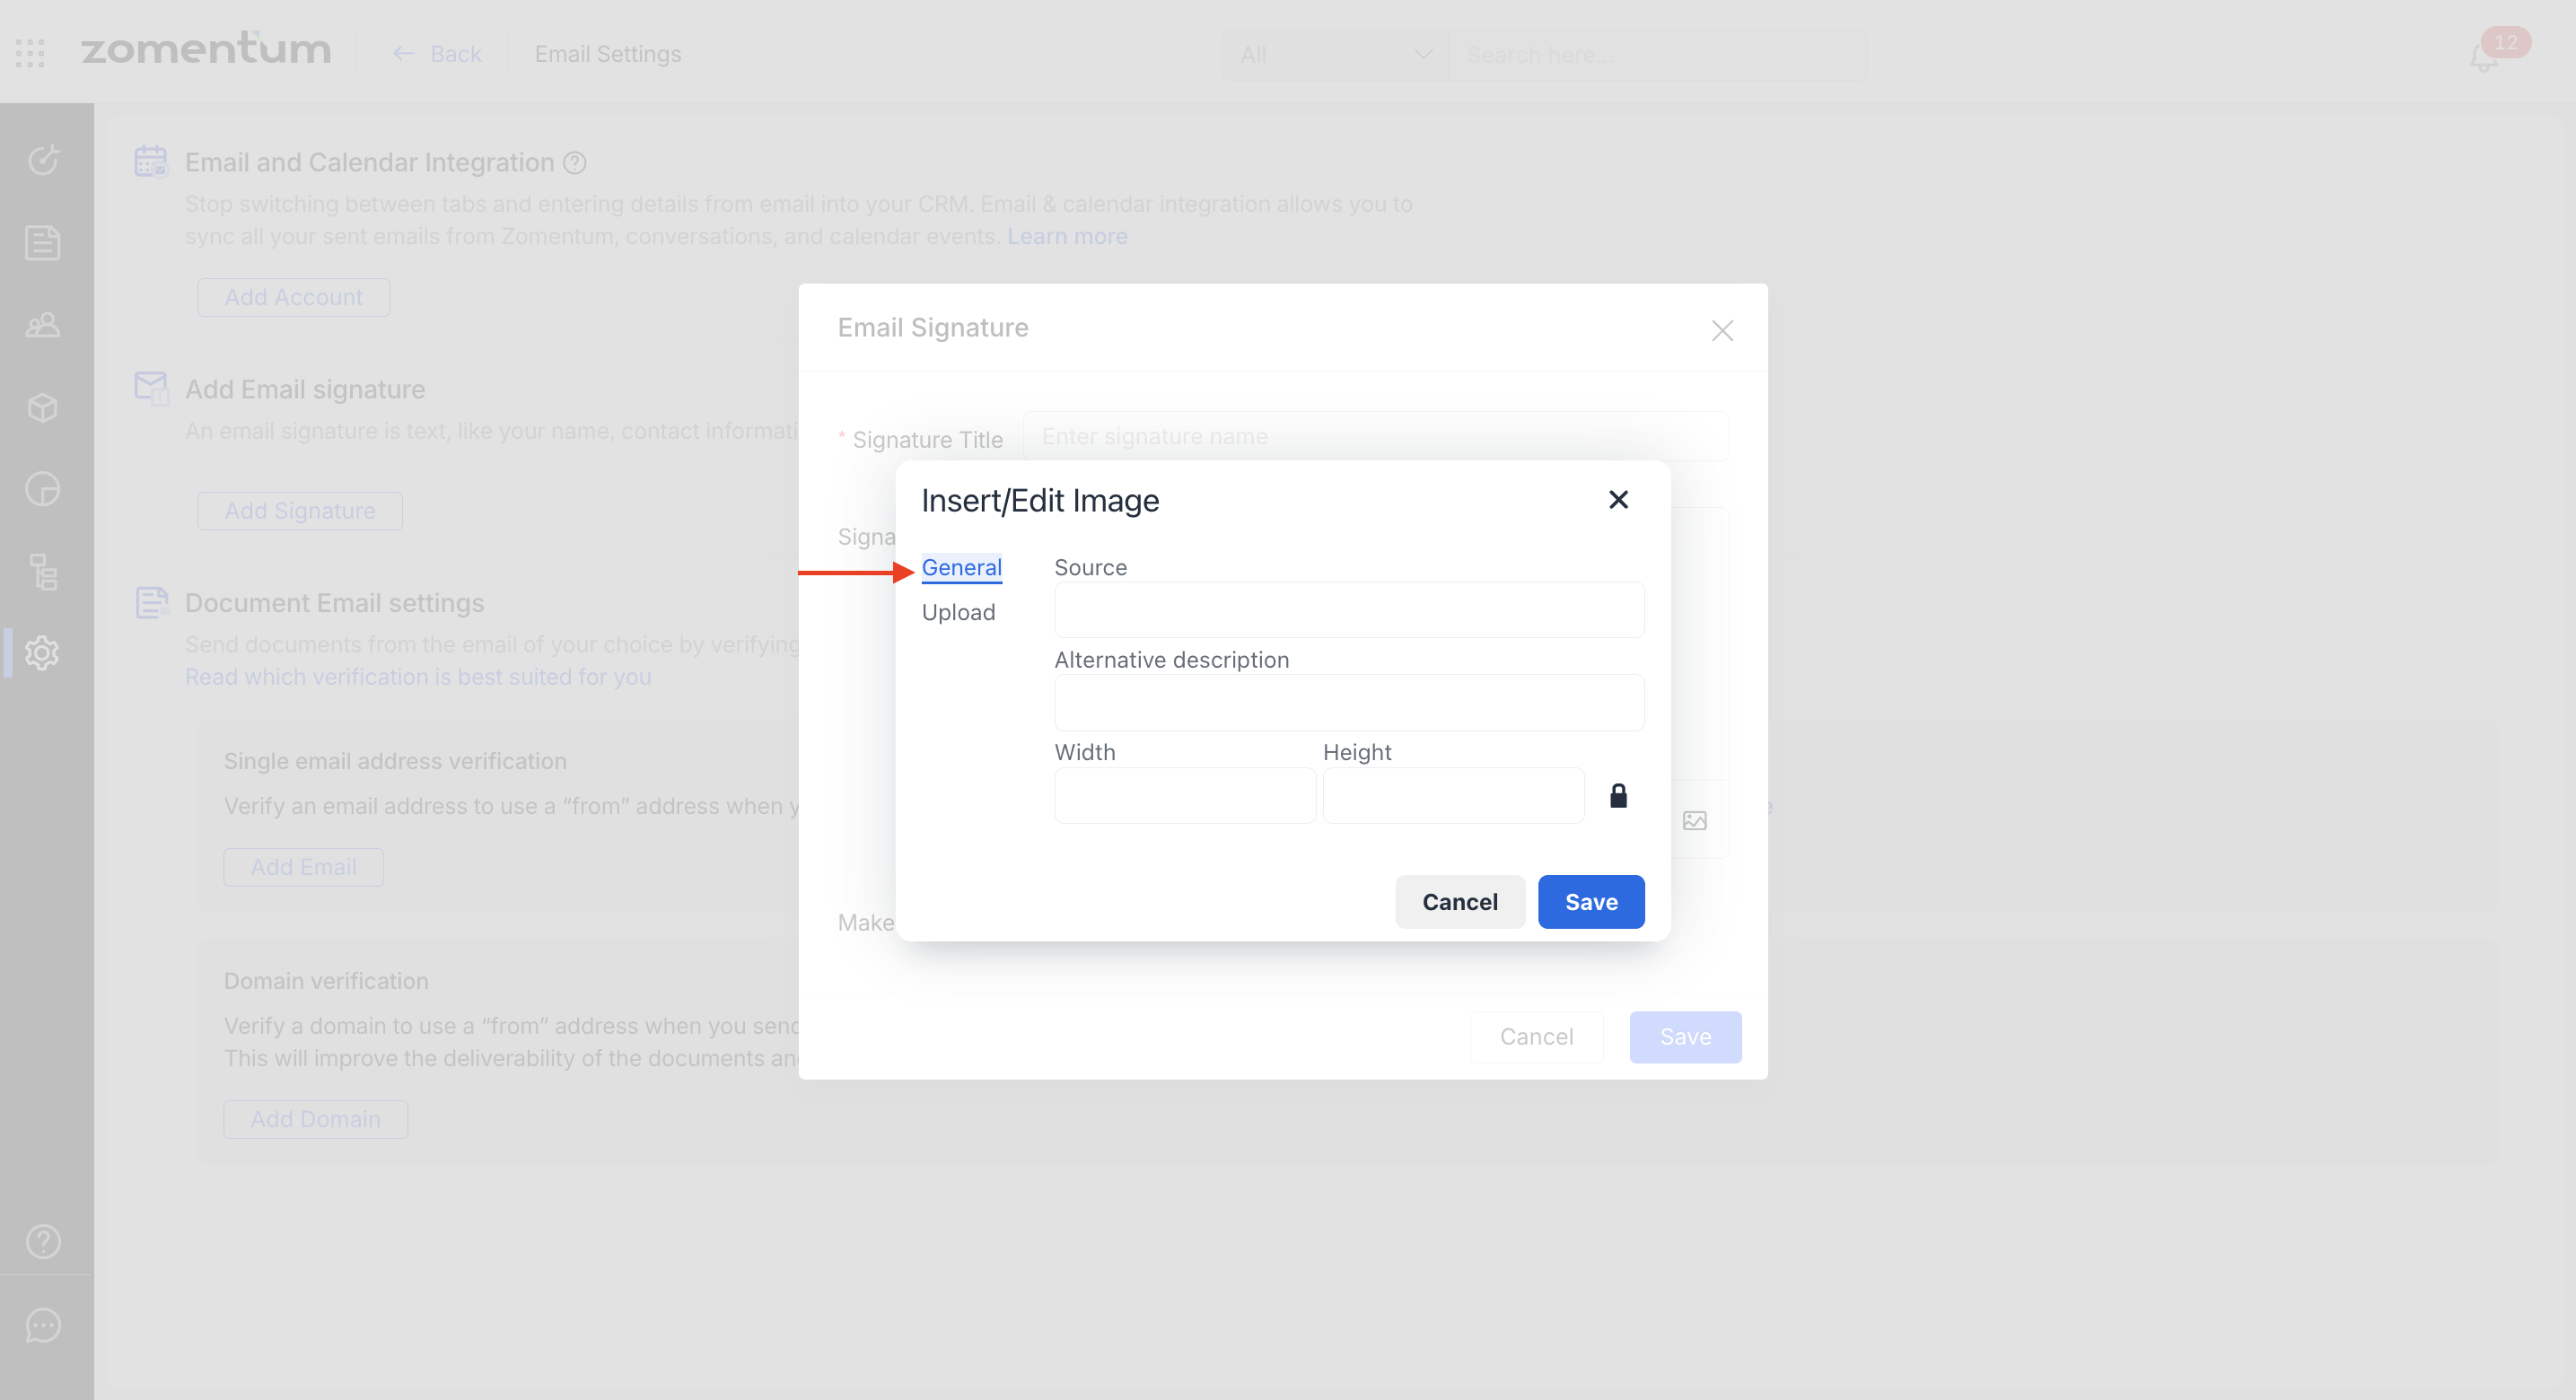Open the chat bubble icon in sidebar

tap(43, 1325)
